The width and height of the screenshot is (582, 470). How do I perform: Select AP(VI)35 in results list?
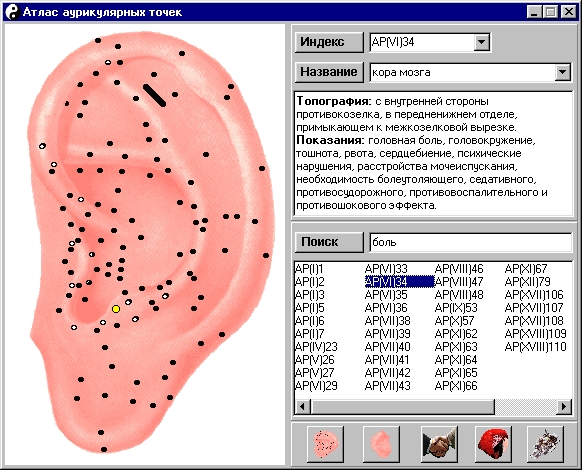click(386, 295)
